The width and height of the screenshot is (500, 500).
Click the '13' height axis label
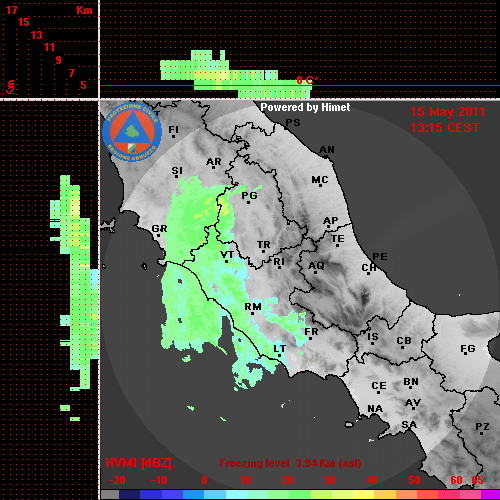37,35
